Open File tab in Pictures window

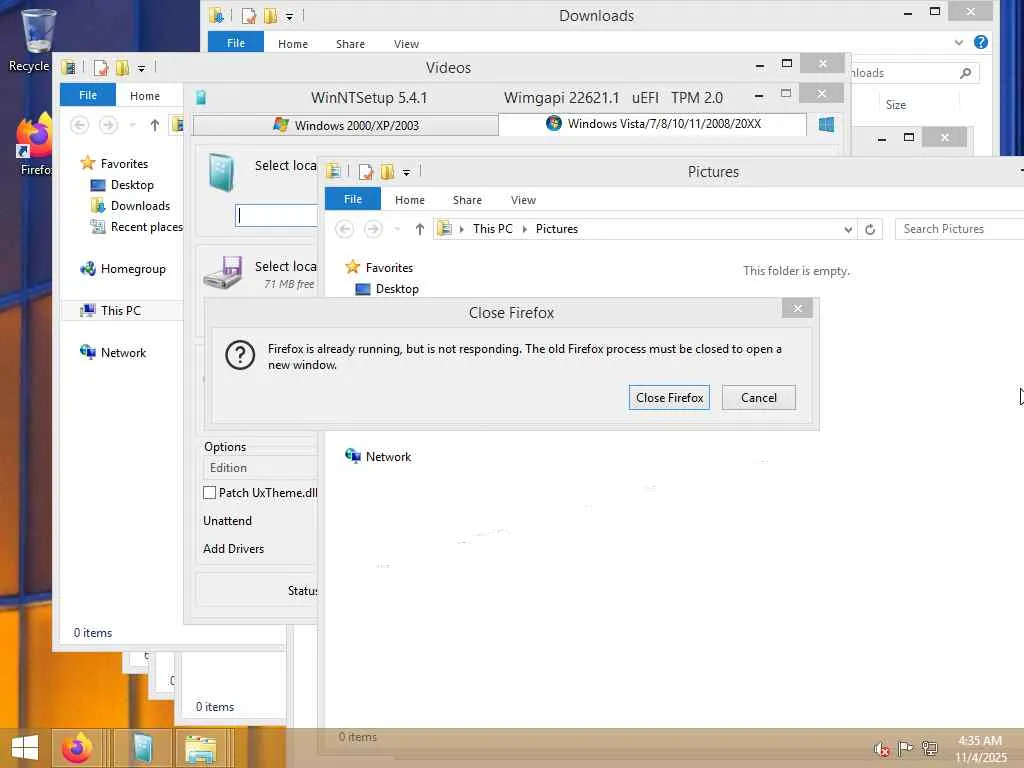[x=353, y=199]
